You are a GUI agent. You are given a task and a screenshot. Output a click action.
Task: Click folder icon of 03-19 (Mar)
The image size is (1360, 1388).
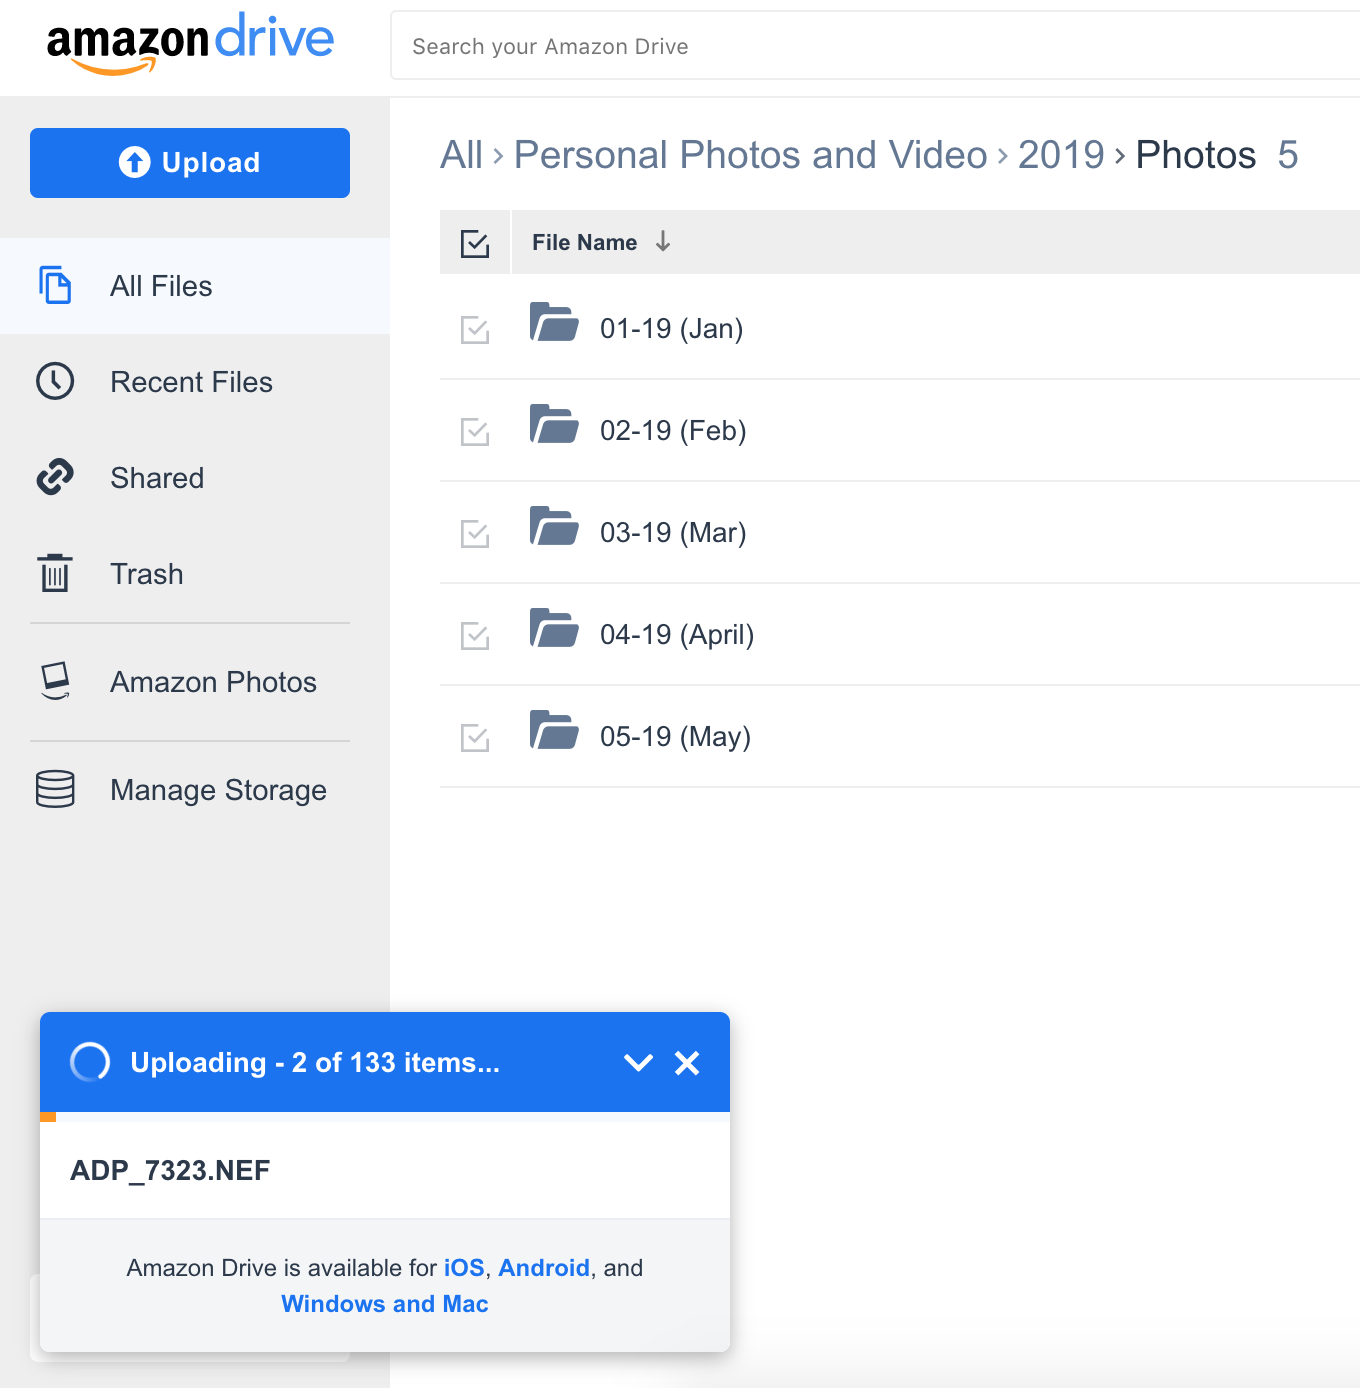click(554, 526)
